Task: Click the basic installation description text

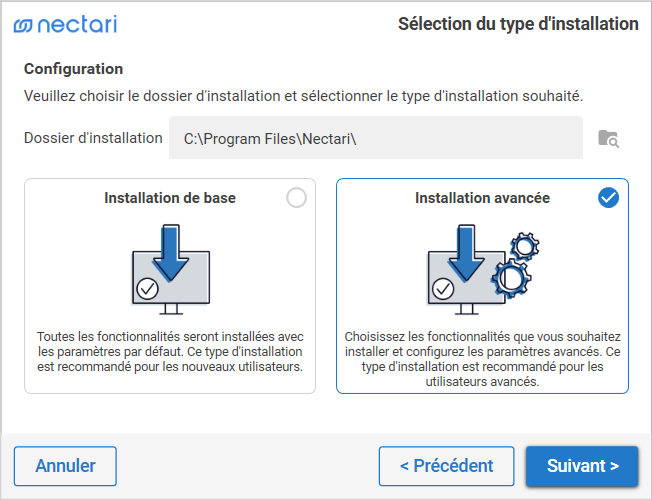Action: tap(170, 352)
